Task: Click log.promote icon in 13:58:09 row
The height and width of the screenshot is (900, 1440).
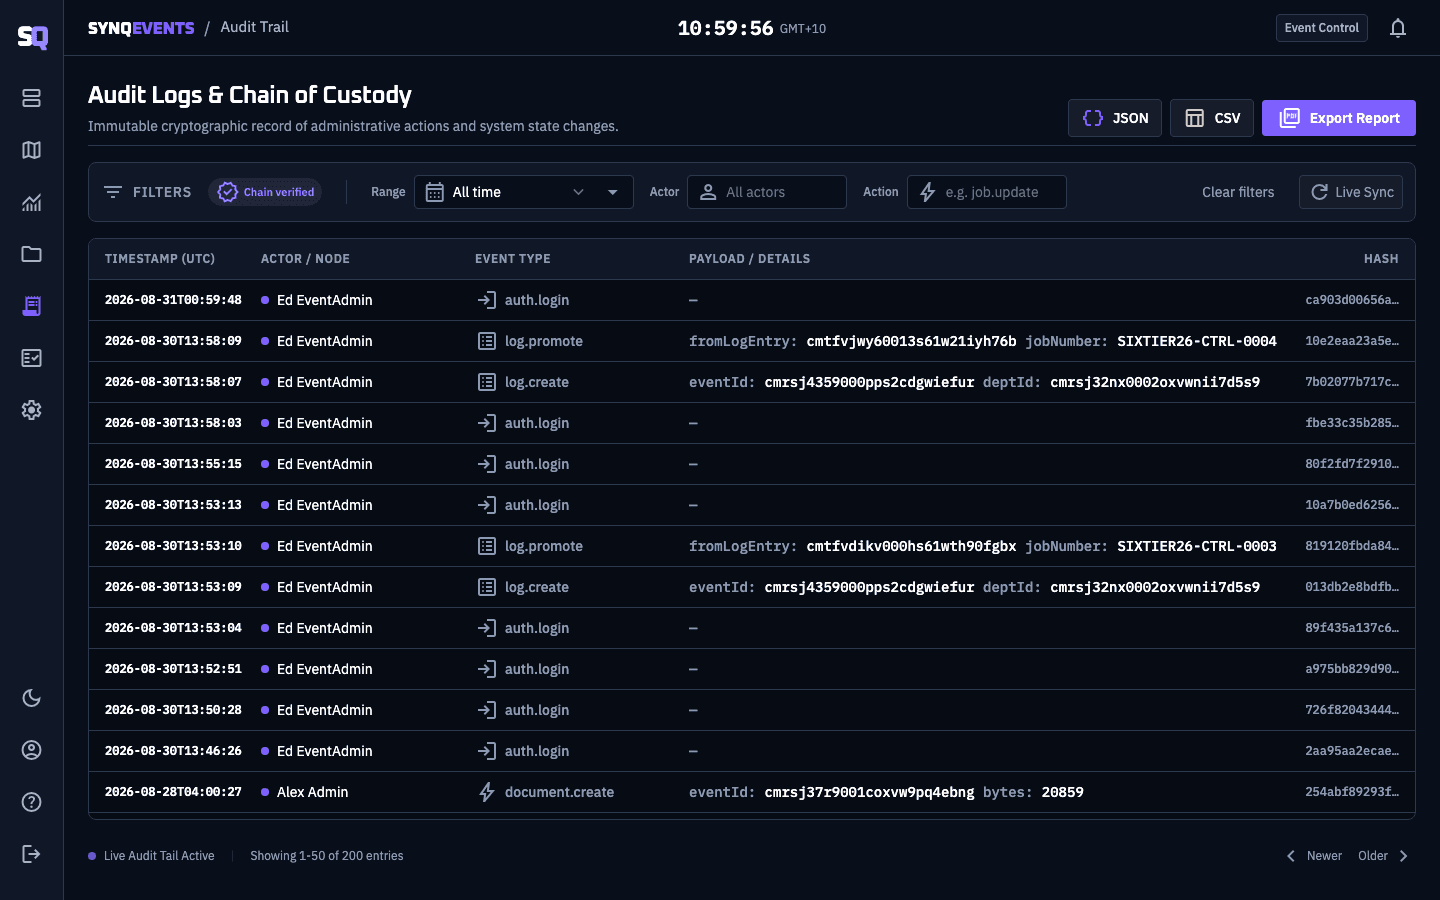Action: 487,341
